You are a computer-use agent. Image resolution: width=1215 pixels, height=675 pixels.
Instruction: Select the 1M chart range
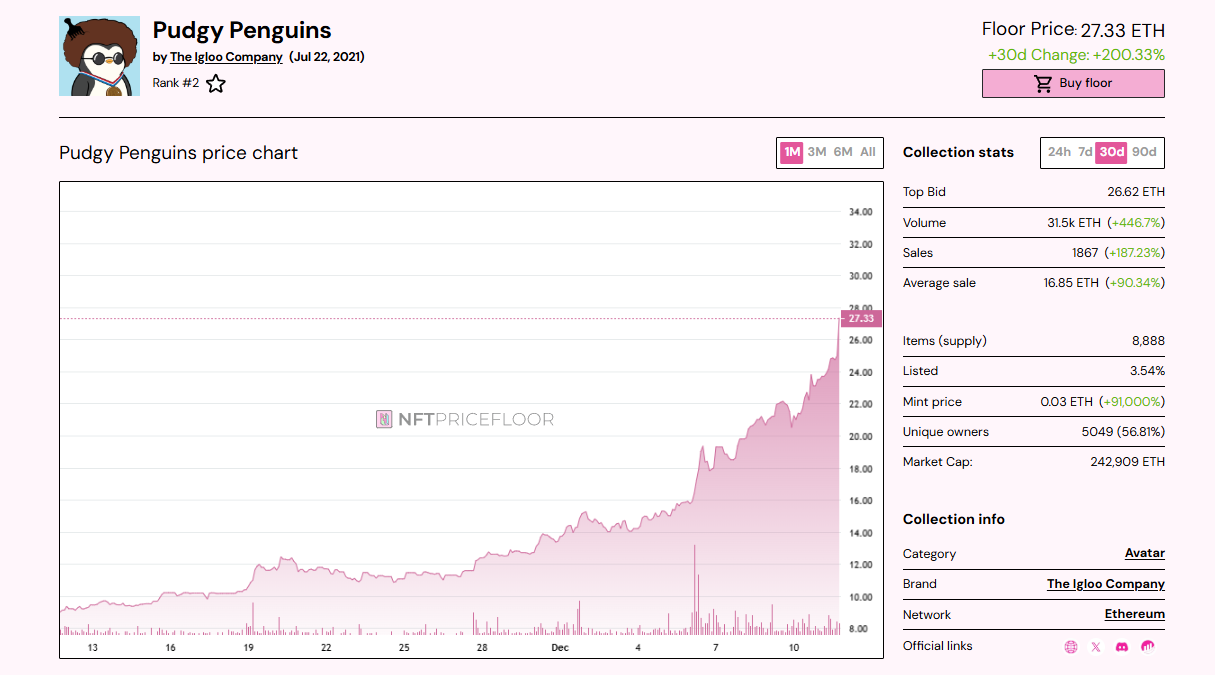tap(792, 152)
